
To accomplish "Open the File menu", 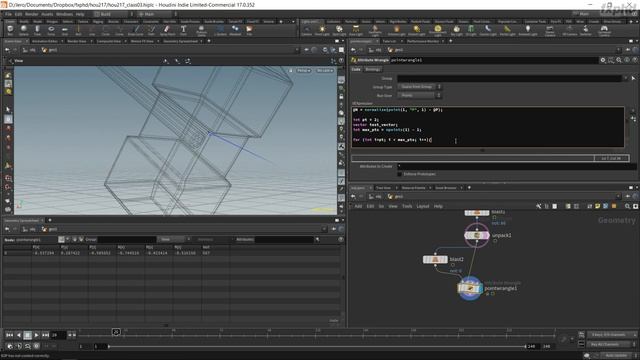I will [8, 14].
